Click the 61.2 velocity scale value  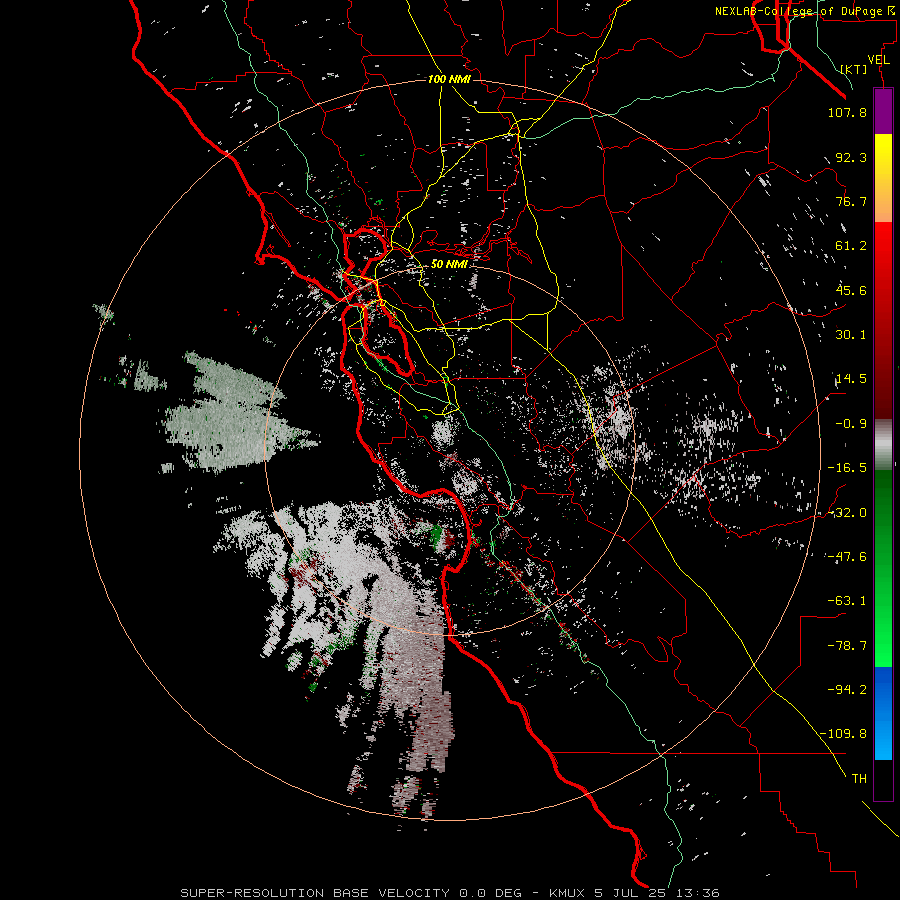tap(851, 246)
